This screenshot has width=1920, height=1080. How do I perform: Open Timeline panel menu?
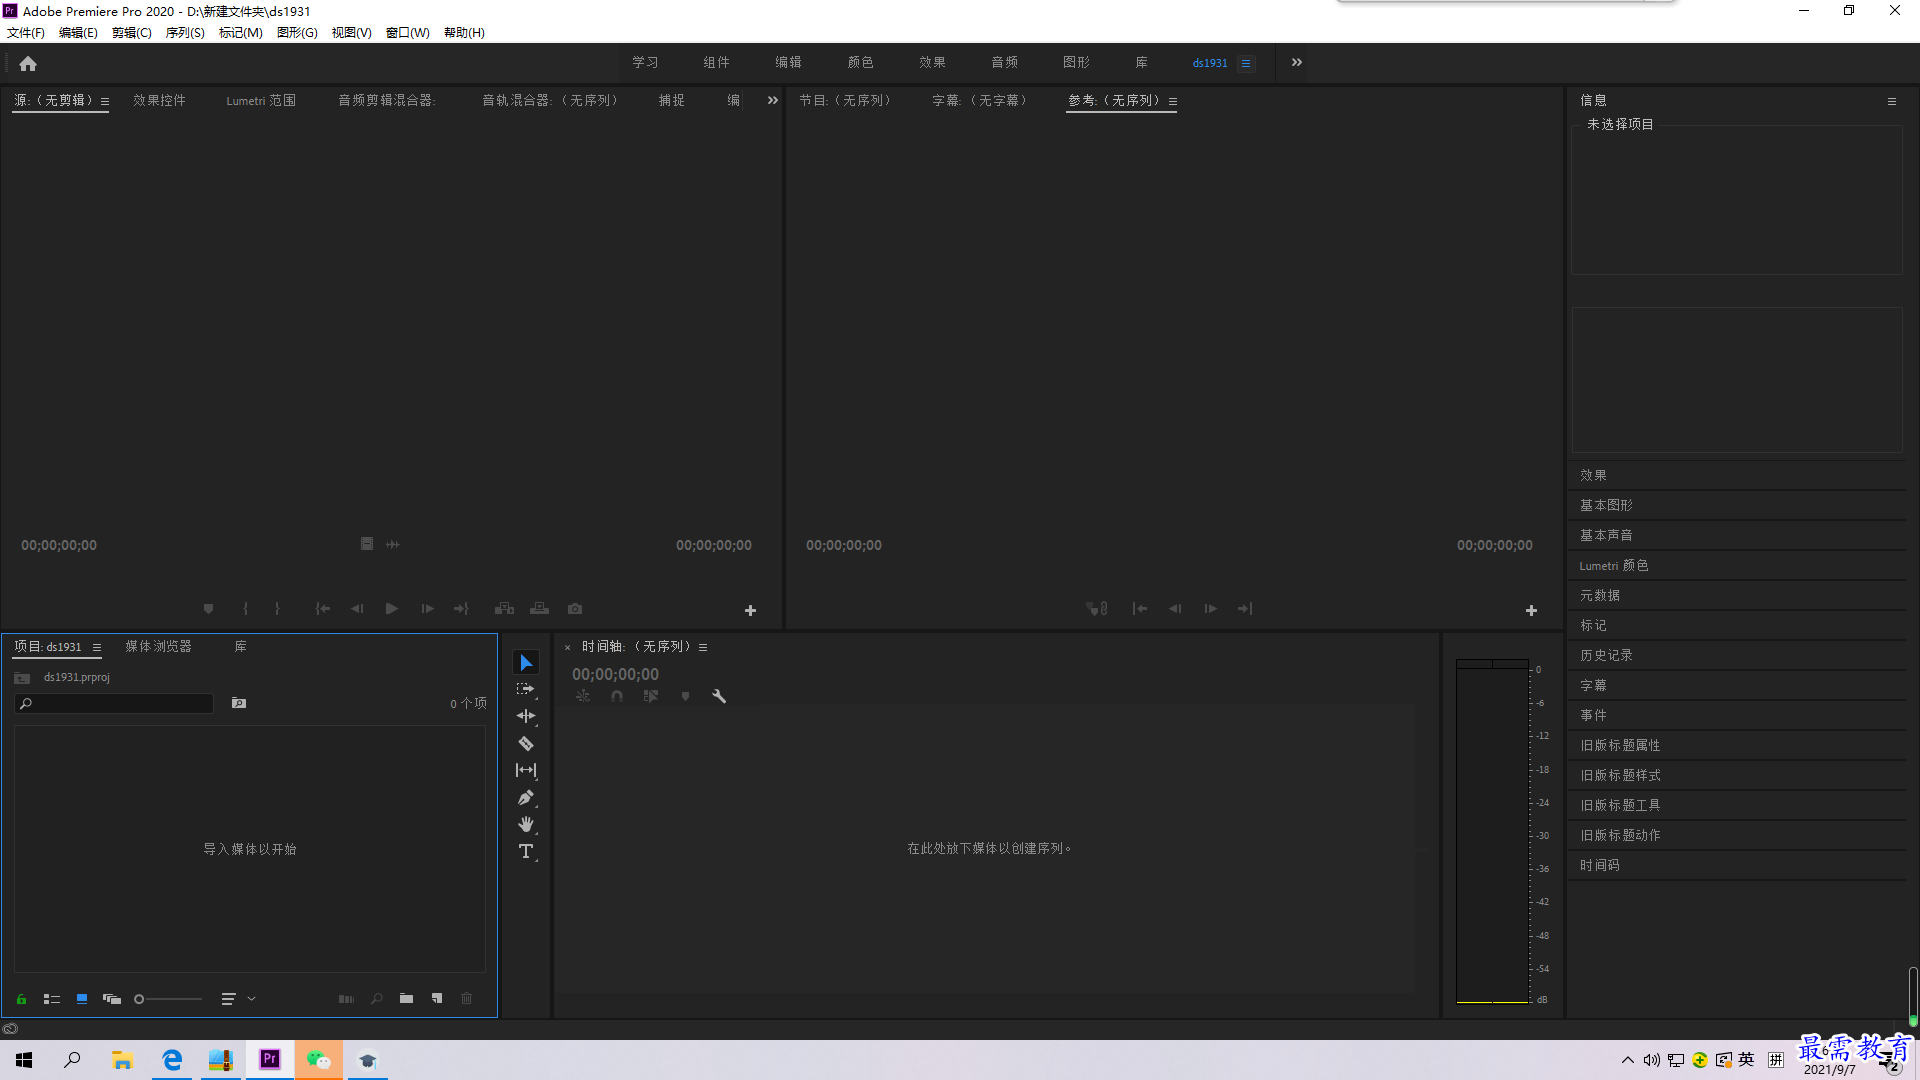coord(703,647)
